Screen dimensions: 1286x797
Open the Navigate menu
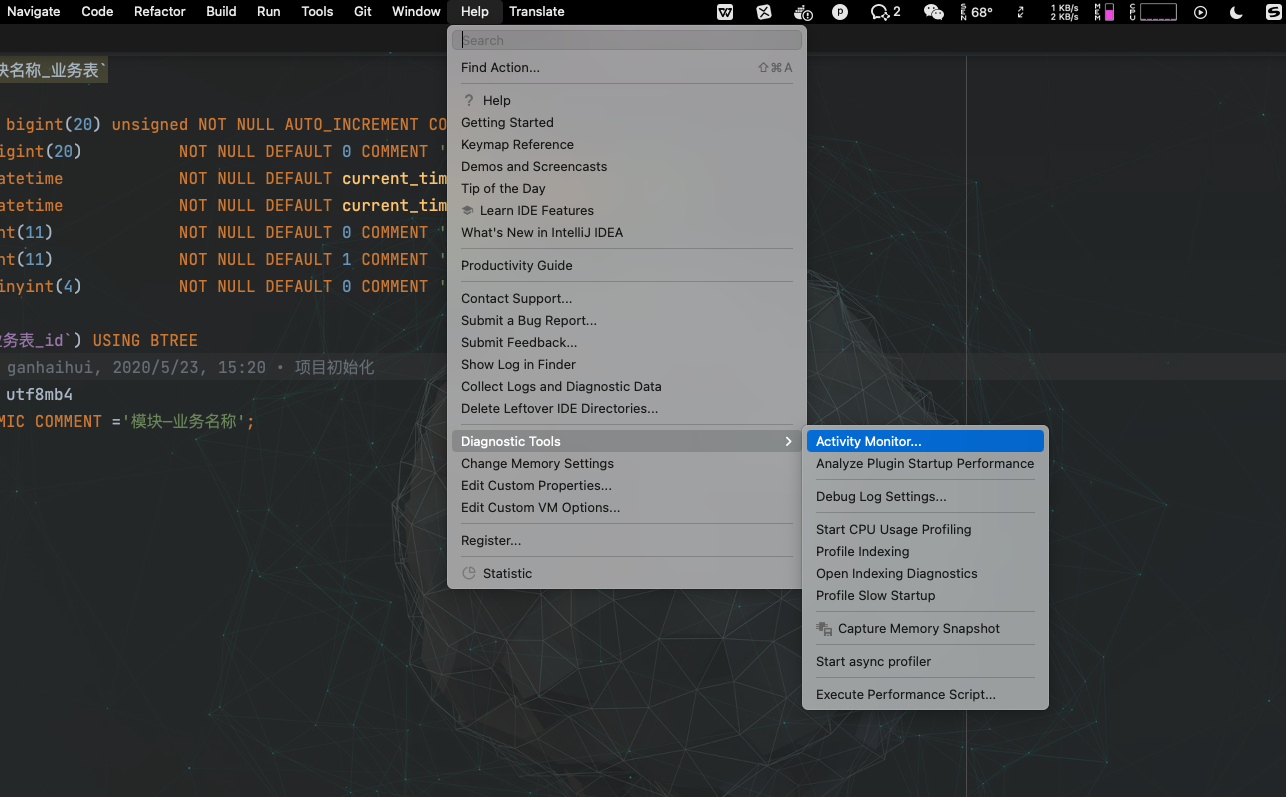coord(34,11)
